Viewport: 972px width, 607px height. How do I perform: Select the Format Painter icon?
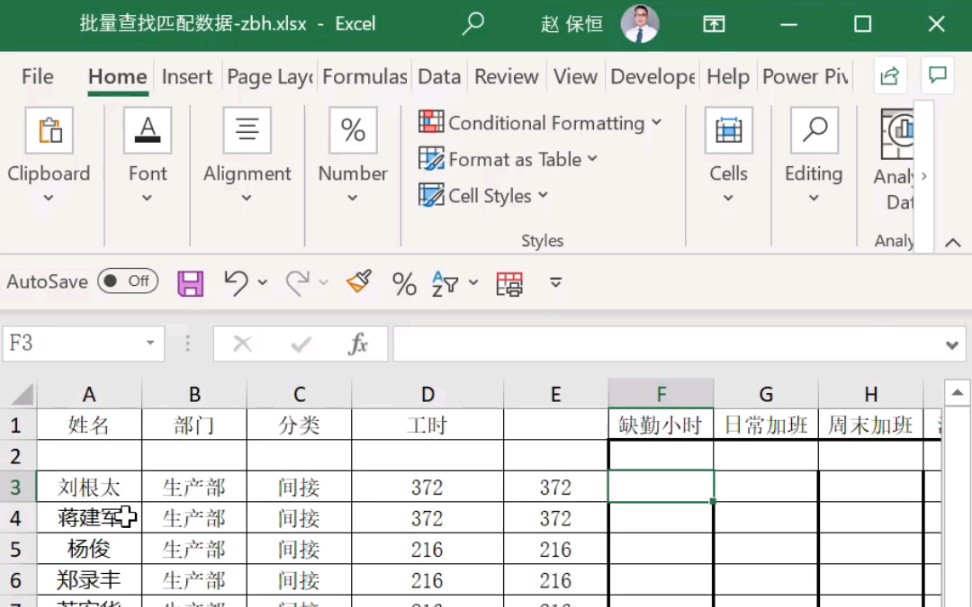(x=356, y=283)
